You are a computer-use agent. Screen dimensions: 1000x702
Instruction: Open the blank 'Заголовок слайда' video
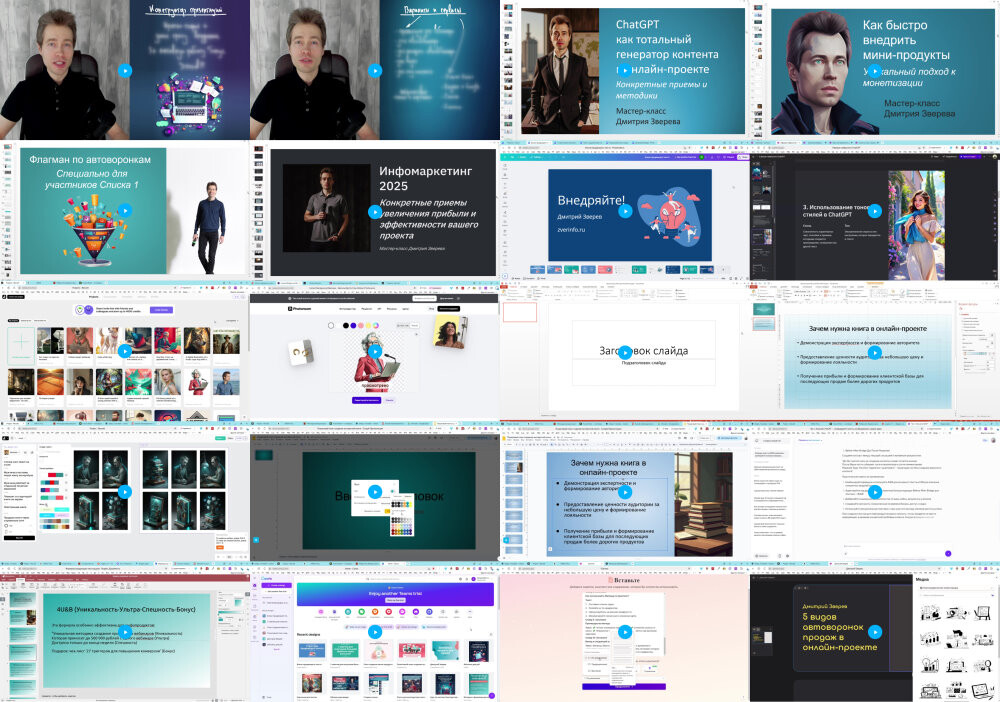(624, 351)
